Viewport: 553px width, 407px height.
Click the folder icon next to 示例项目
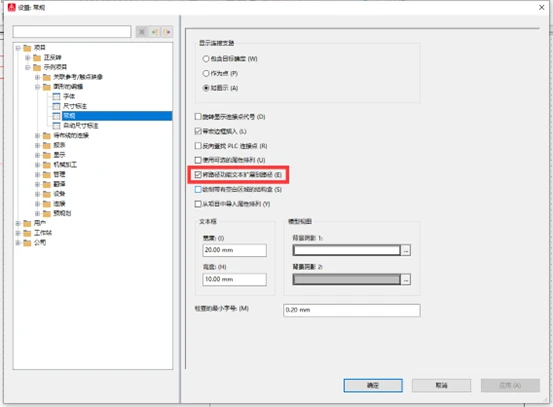37,67
